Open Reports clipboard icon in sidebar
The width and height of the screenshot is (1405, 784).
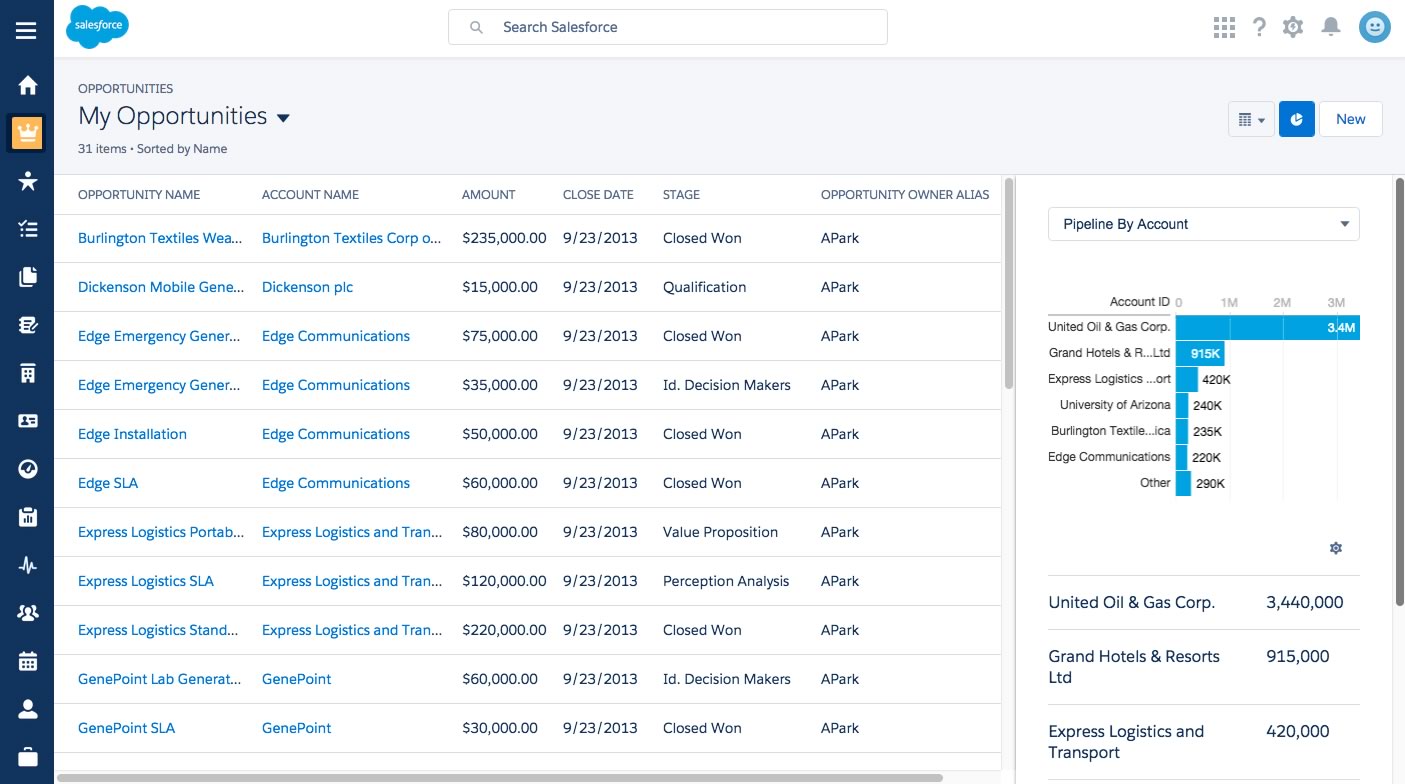tap(28, 517)
